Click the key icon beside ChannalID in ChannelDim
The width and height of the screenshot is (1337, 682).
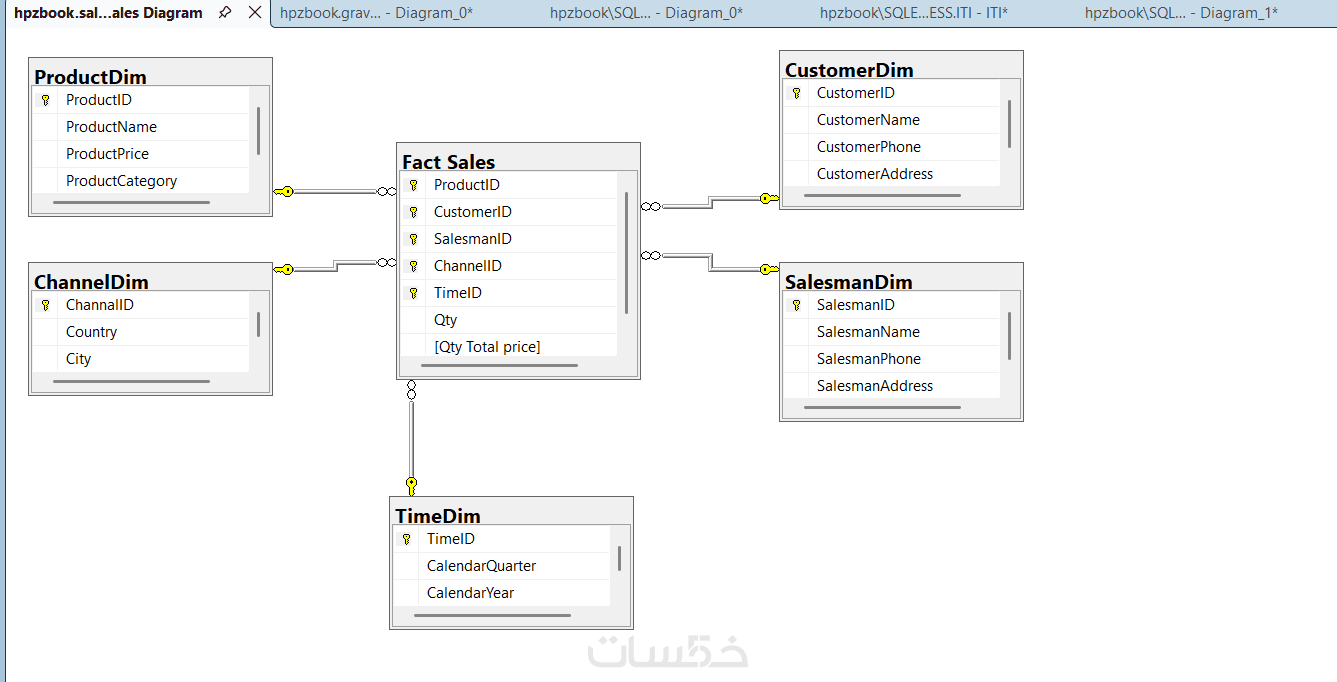click(x=45, y=305)
